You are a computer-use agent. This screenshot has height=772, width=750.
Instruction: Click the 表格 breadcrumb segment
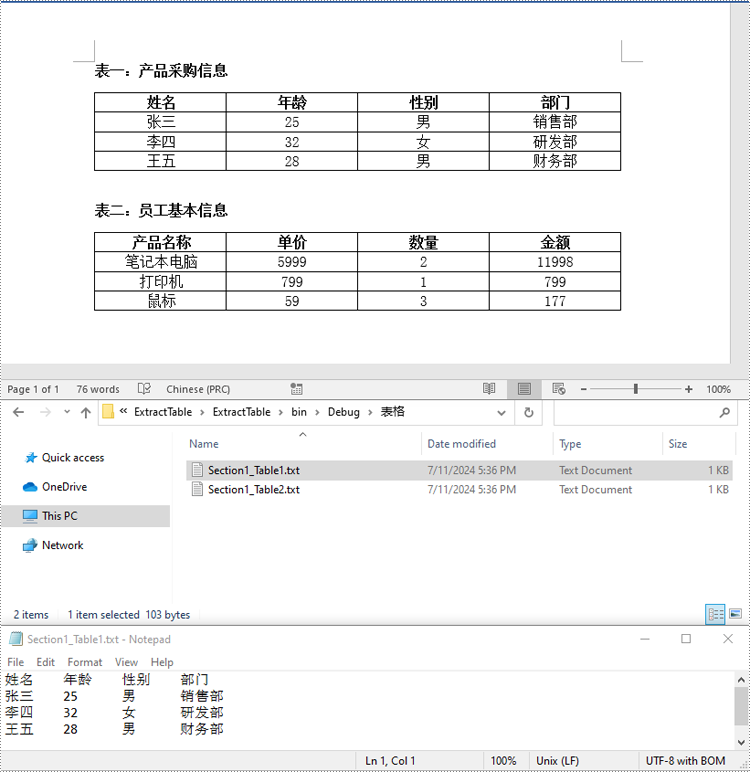click(392, 412)
